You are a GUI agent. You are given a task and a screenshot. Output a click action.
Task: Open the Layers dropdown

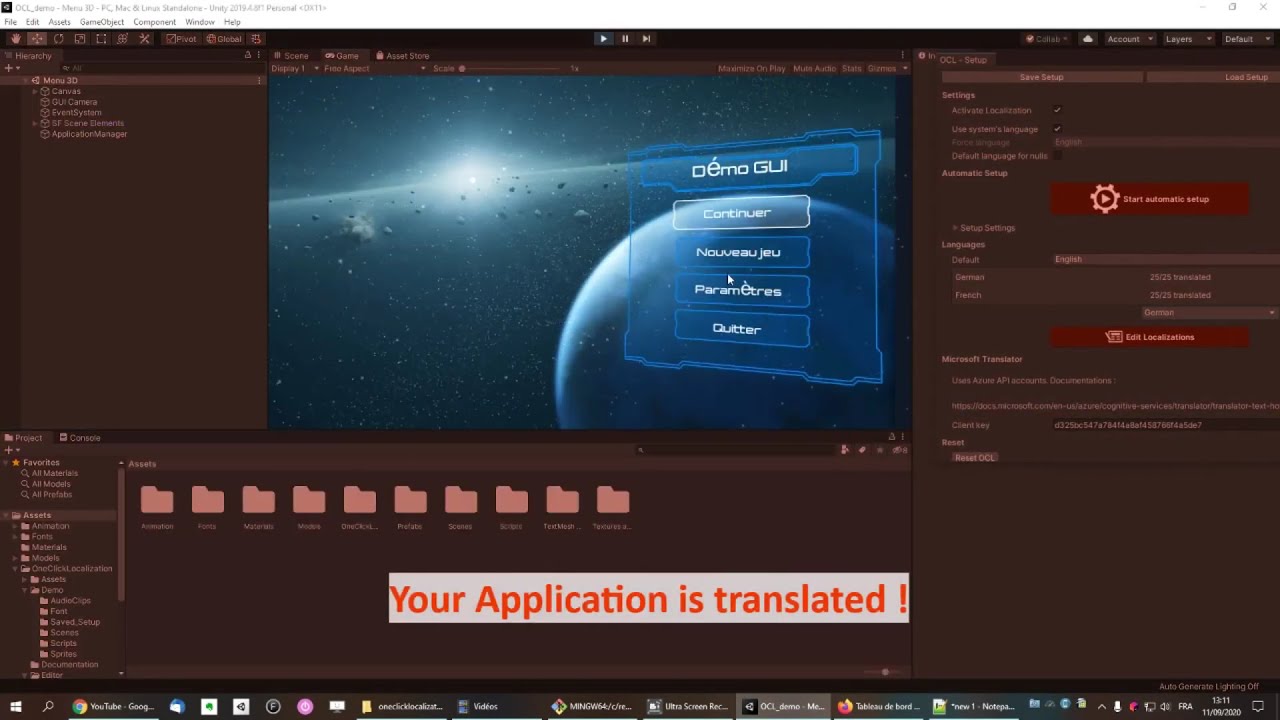1187,39
